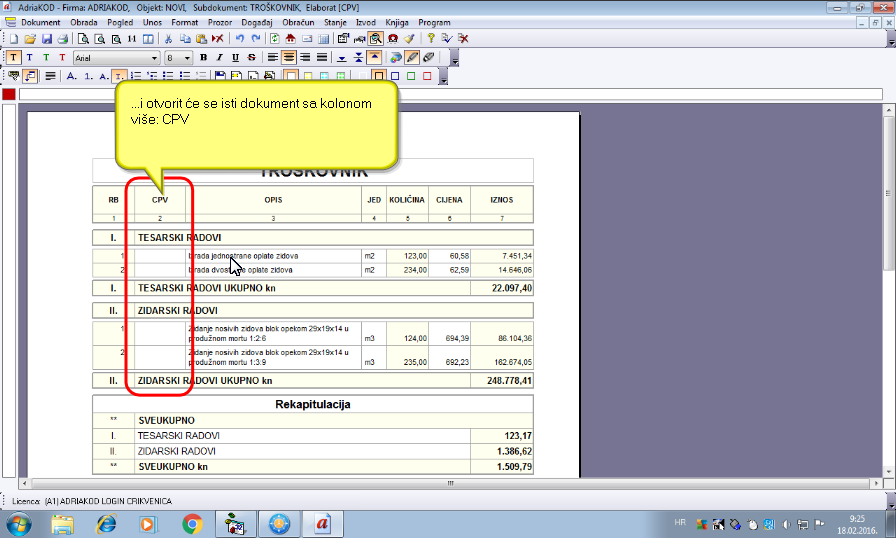Cut selection with the scissors icon
Image resolution: width=896 pixels, height=538 pixels.
[169, 39]
